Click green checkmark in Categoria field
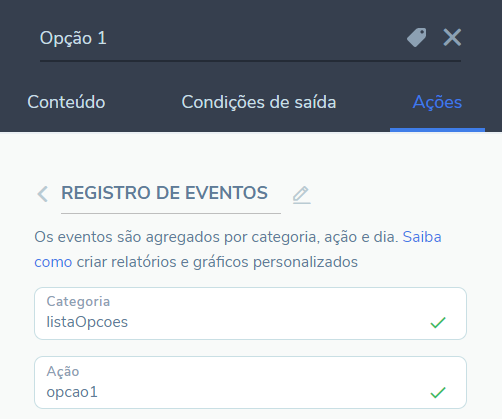This screenshot has width=502, height=419. click(x=438, y=322)
